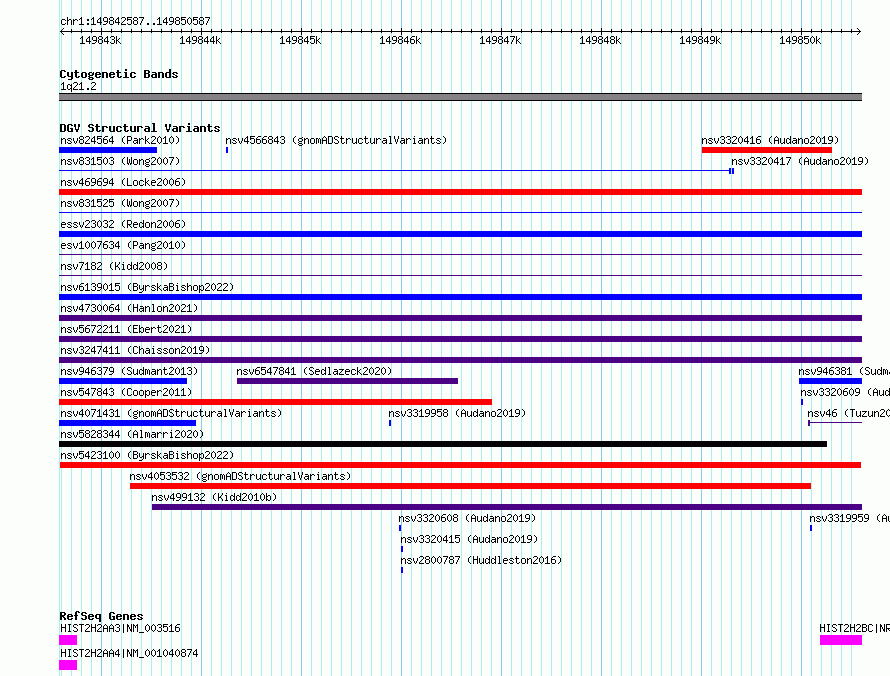Screen dimensions: 890x676
Task: Open nsv4566843 (gnomADStructuralVariants) label
Action: pos(336,140)
